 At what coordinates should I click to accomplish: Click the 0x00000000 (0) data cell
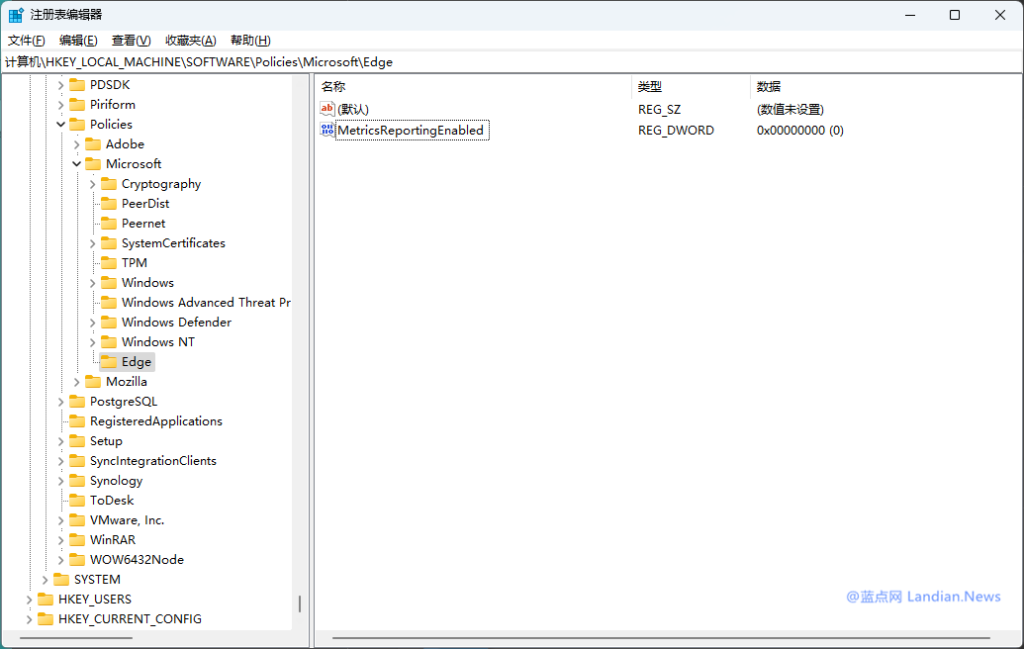[800, 131]
